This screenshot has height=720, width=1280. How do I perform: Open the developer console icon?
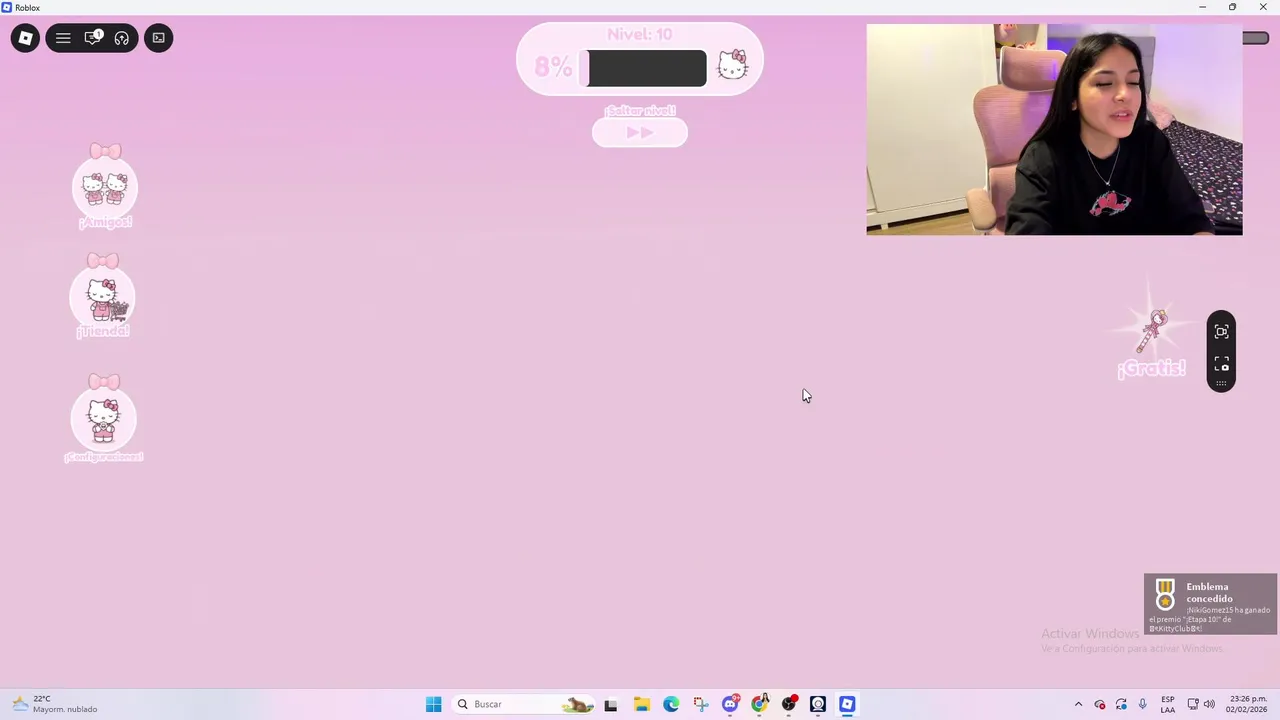tap(159, 38)
